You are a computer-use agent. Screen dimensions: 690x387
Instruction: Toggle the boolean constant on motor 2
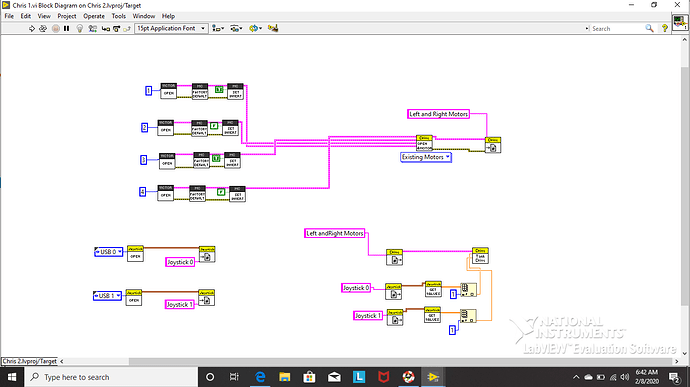tap(214, 126)
